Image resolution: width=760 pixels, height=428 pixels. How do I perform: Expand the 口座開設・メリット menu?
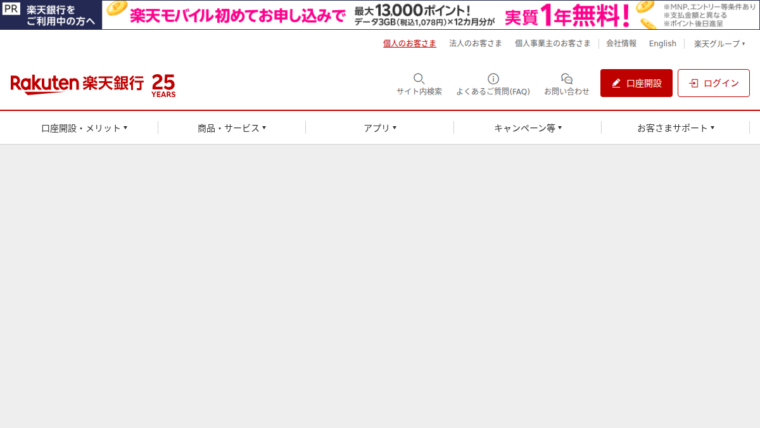84,128
